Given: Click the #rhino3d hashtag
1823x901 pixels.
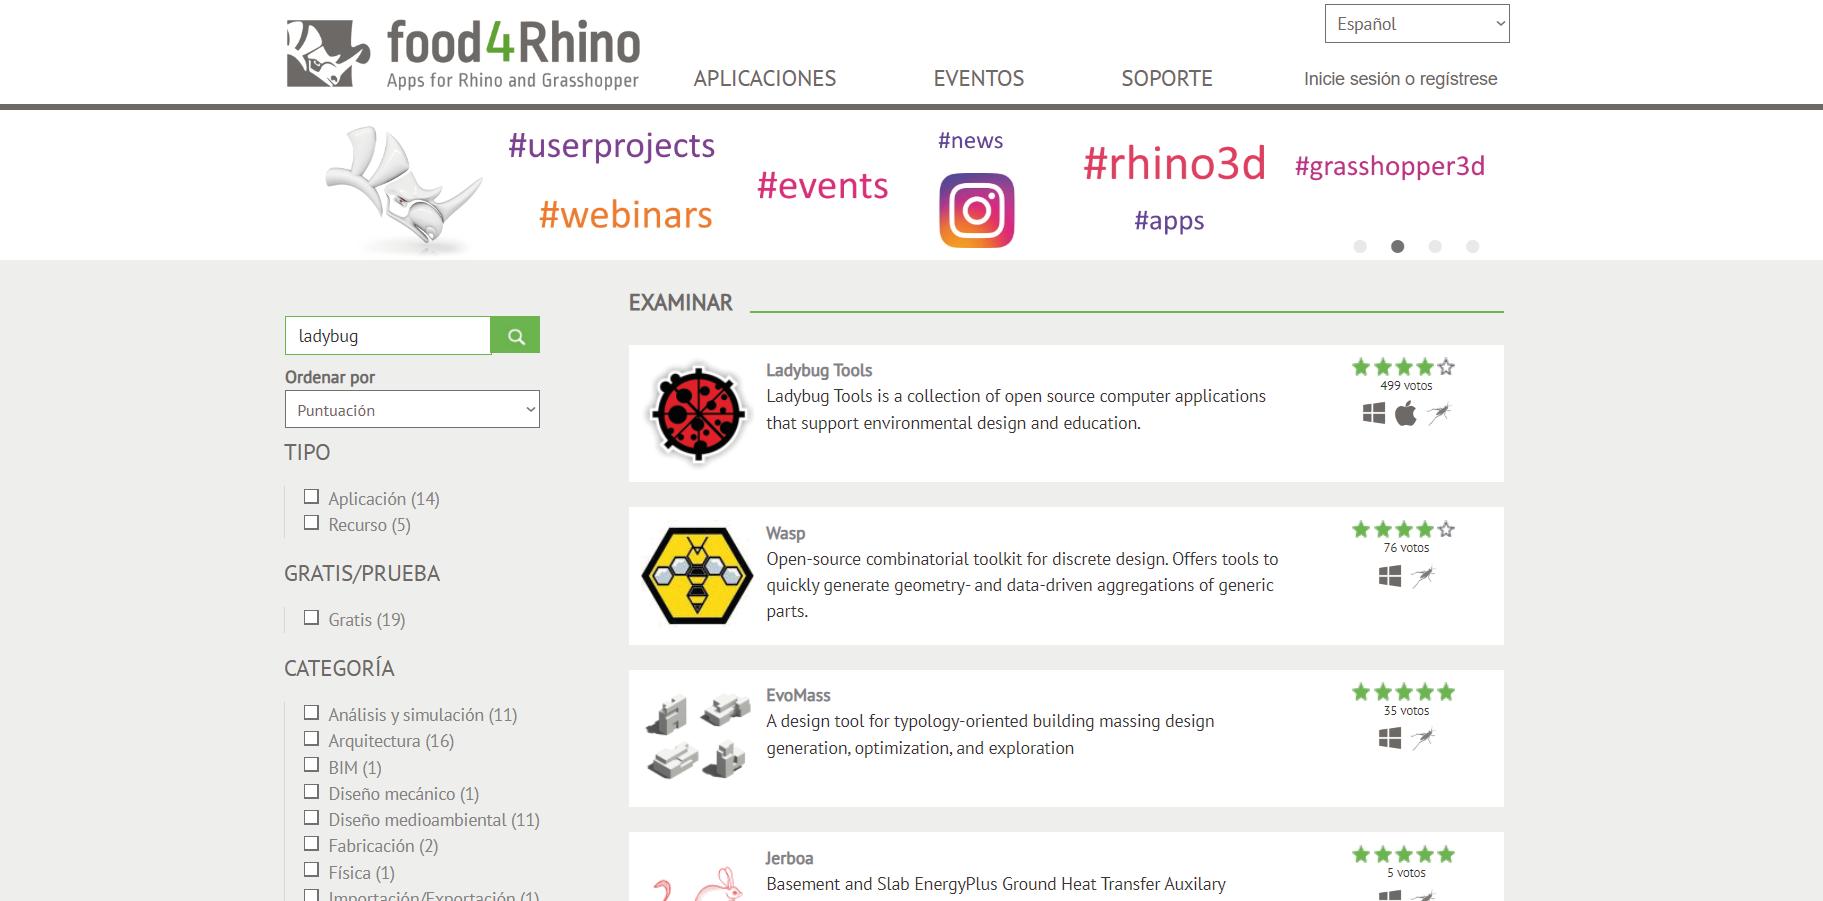Looking at the screenshot, I should click(x=1175, y=163).
